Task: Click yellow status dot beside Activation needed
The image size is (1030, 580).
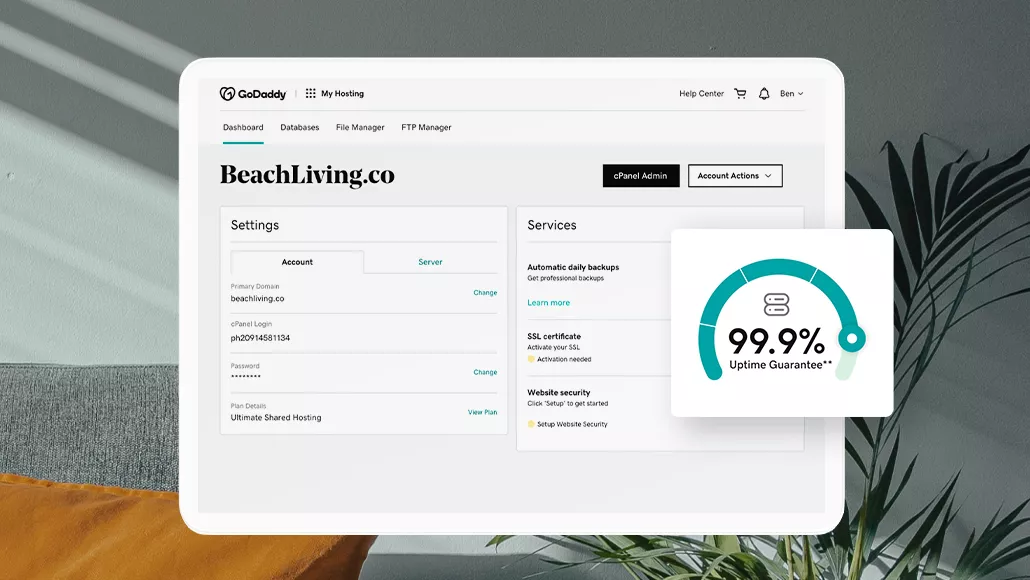Action: pos(531,359)
